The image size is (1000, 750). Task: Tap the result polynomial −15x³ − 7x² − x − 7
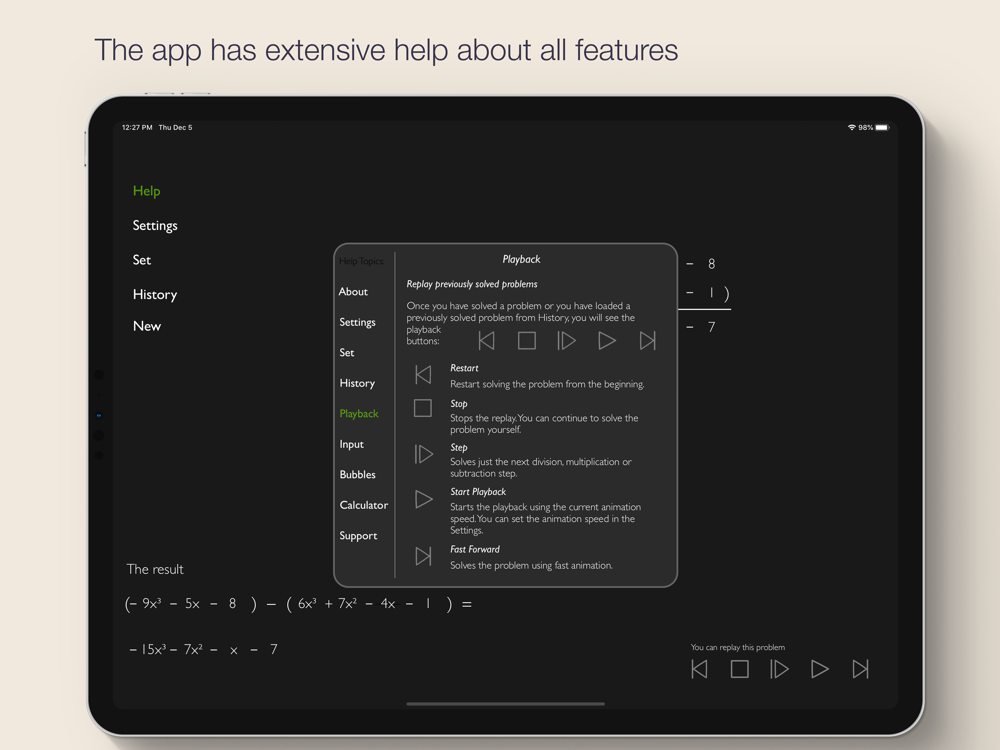click(x=204, y=650)
